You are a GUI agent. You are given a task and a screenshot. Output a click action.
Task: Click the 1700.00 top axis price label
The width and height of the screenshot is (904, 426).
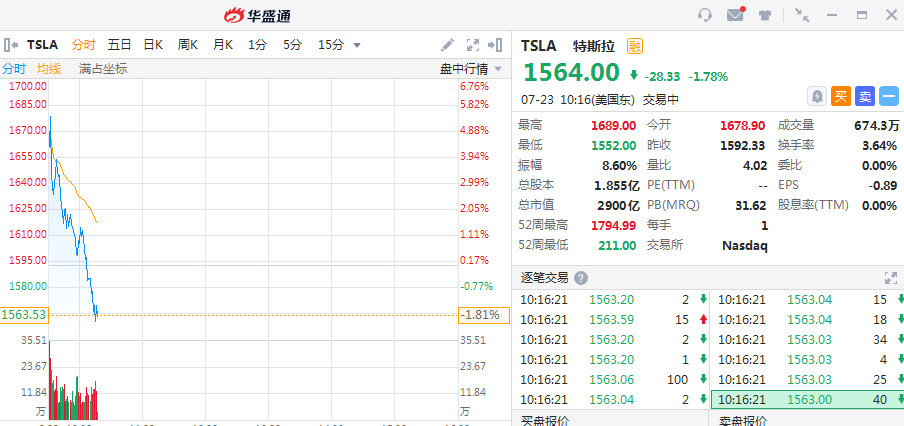[x=28, y=86]
